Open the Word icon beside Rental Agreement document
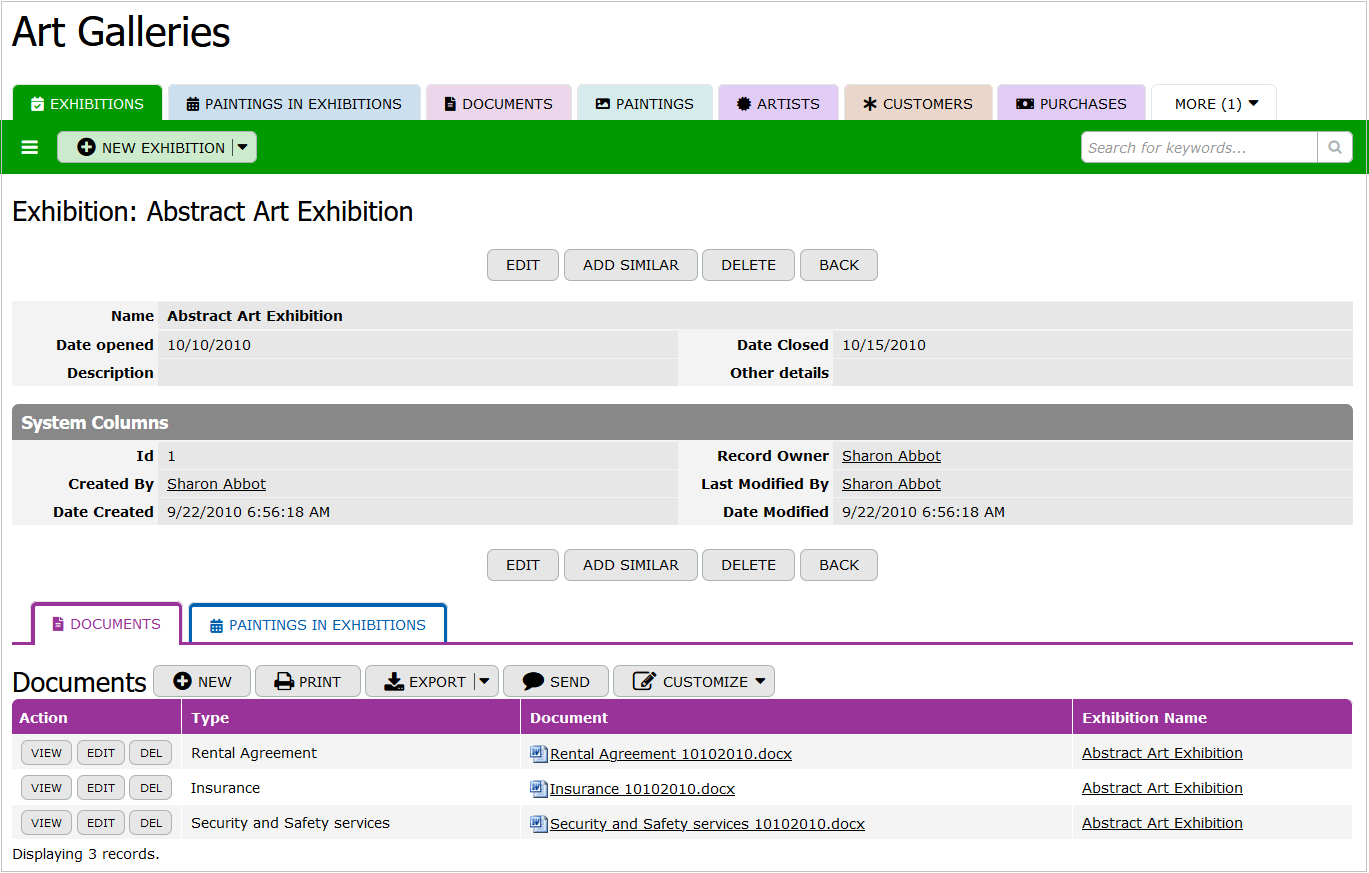The image size is (1369, 873). pyautogui.click(x=539, y=753)
